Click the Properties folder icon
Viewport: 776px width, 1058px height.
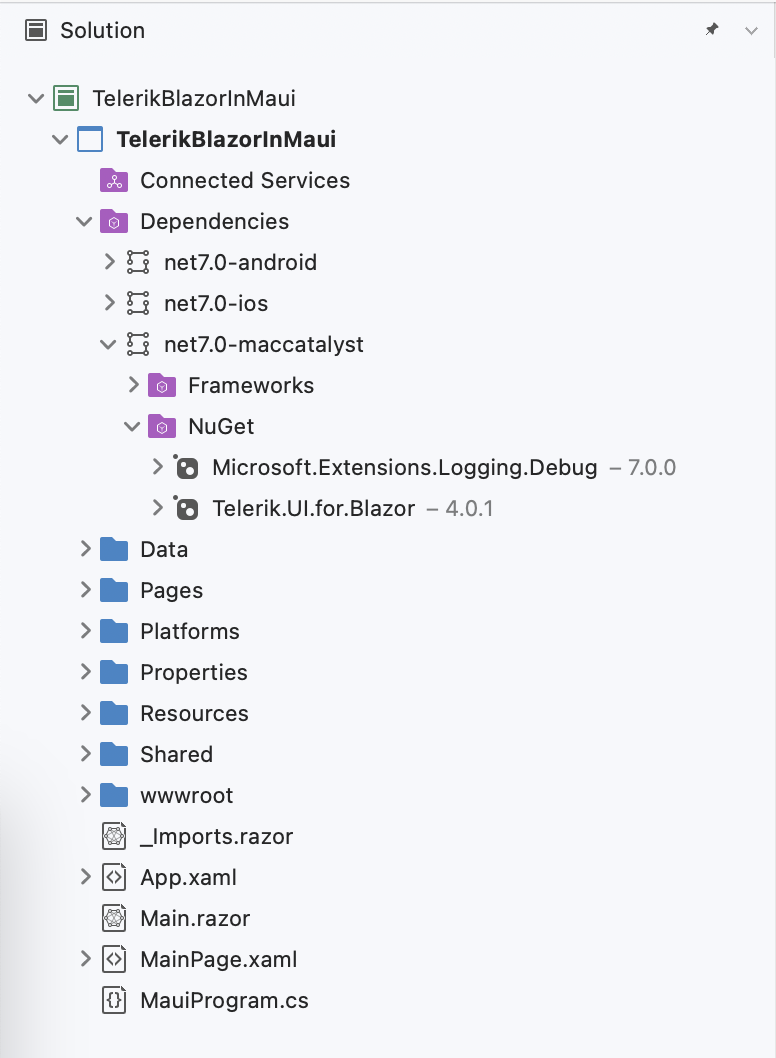point(114,673)
